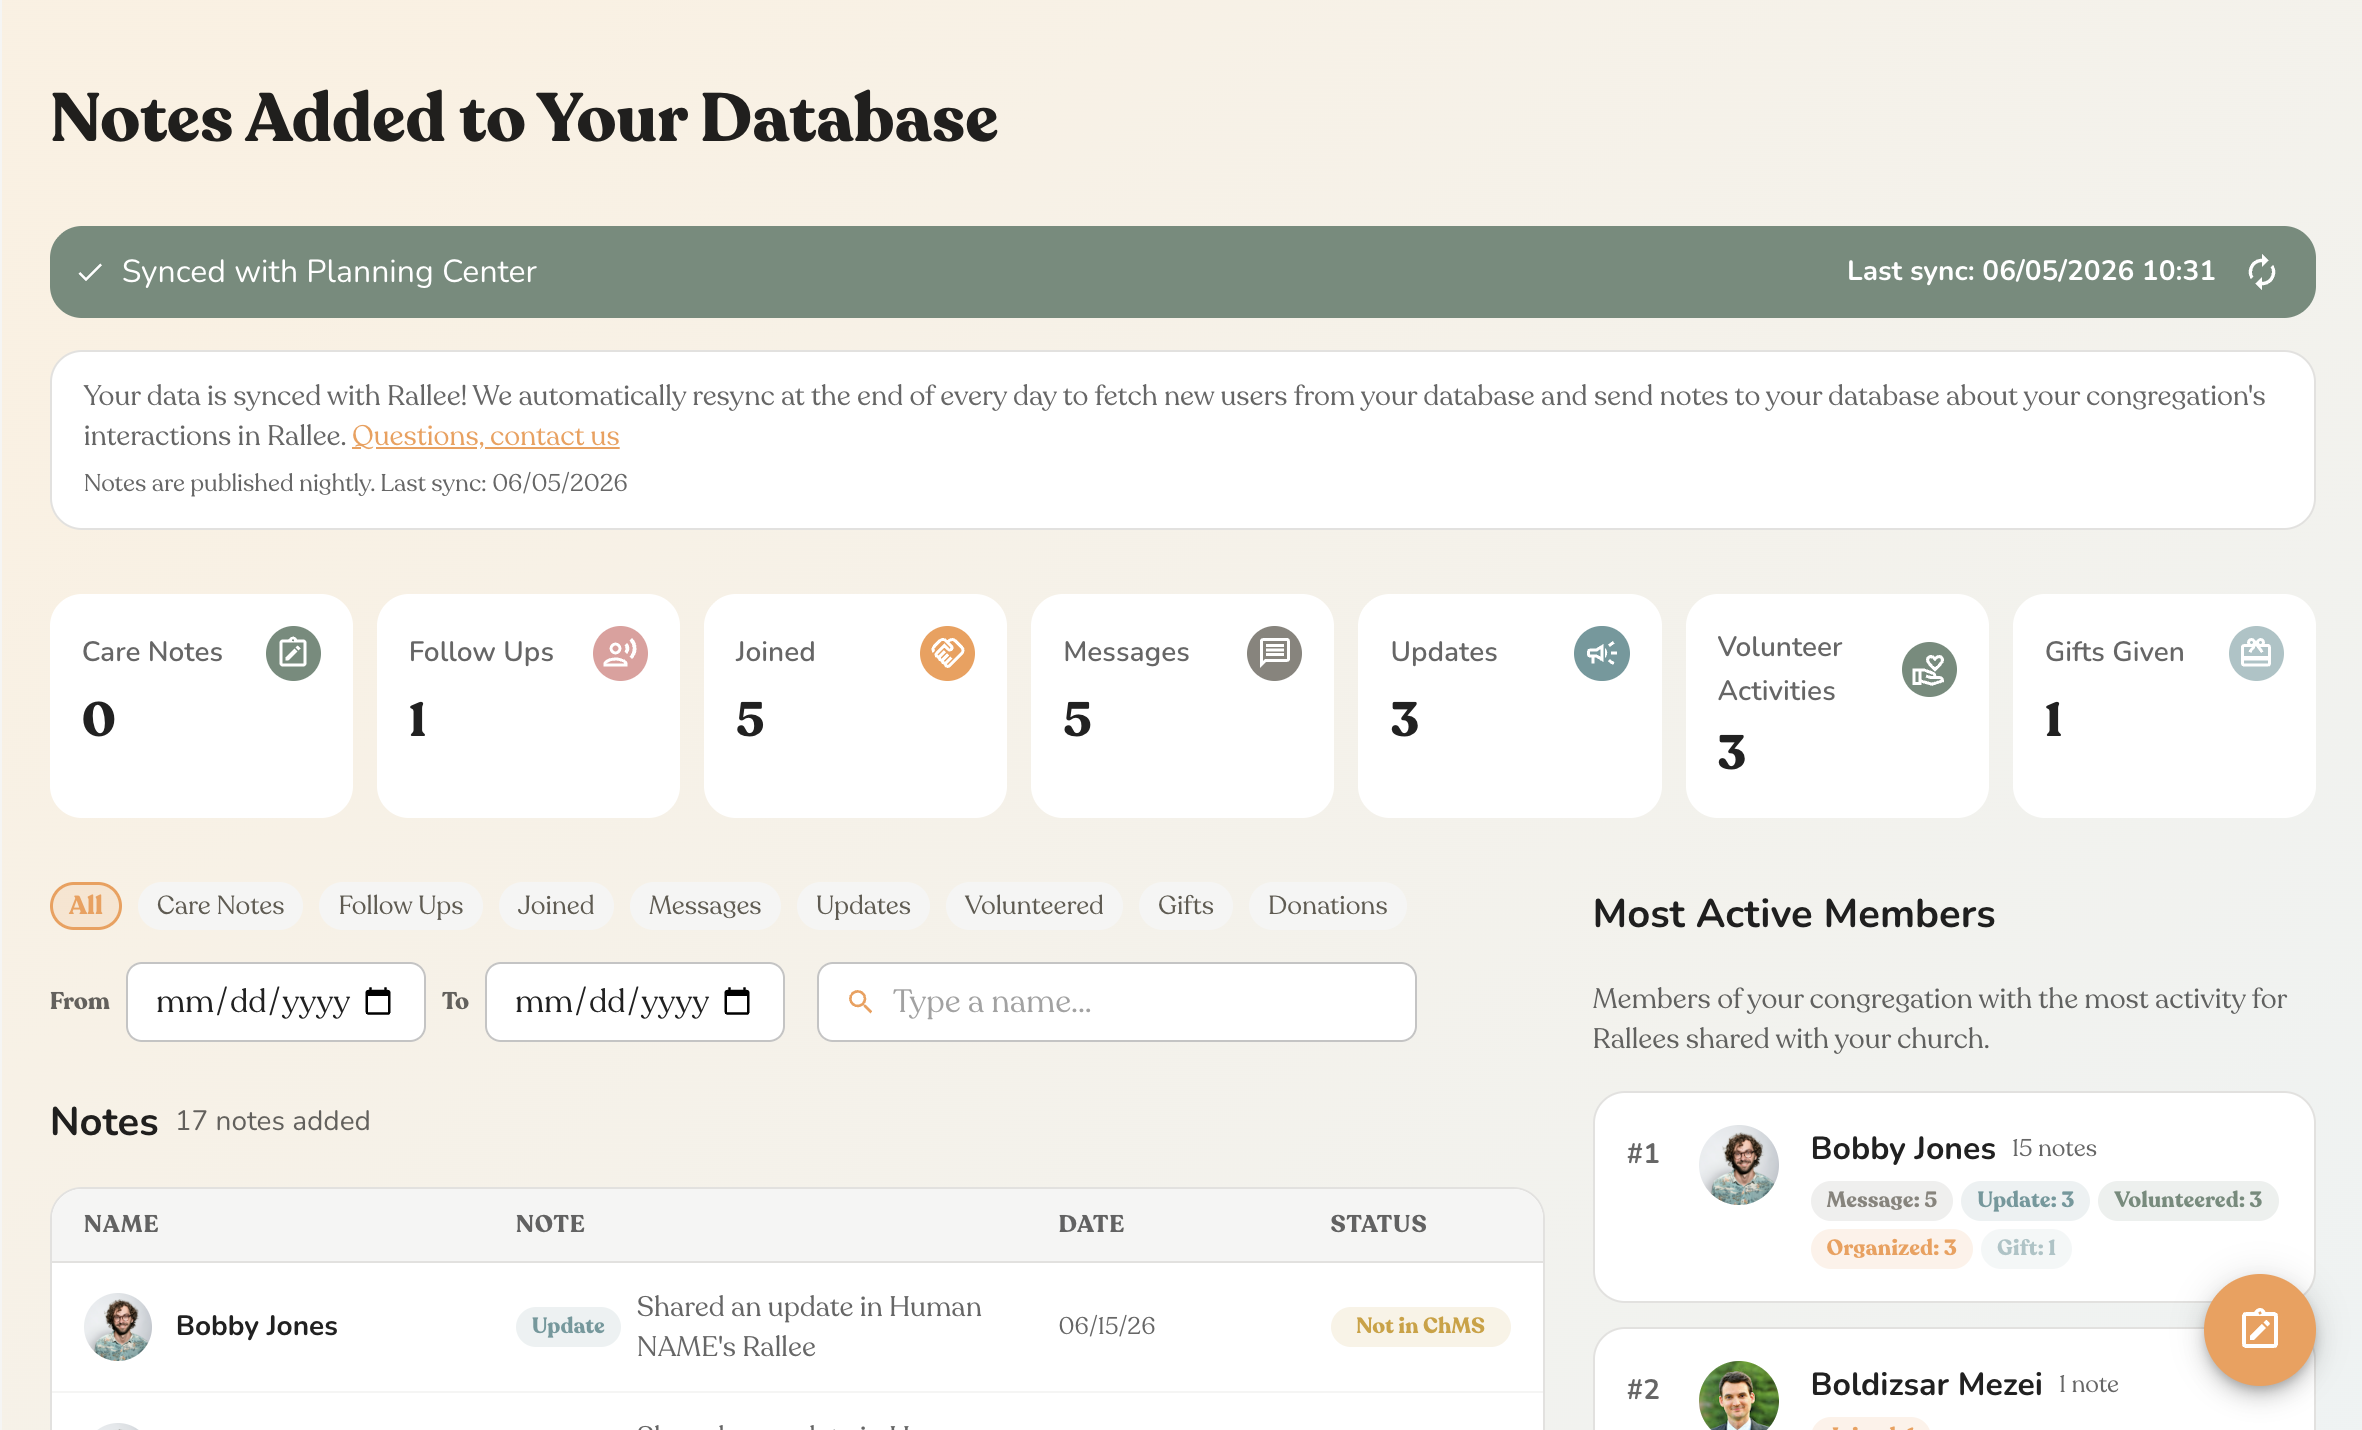
Task: Open the From date calendar picker icon
Action: coord(378,1001)
